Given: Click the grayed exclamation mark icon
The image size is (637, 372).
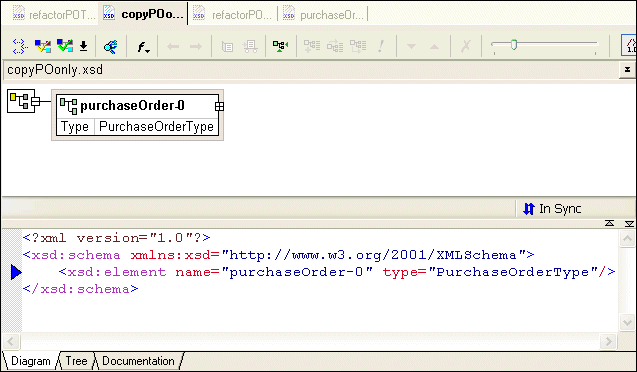Looking at the screenshot, I should pyautogui.click(x=381, y=46).
